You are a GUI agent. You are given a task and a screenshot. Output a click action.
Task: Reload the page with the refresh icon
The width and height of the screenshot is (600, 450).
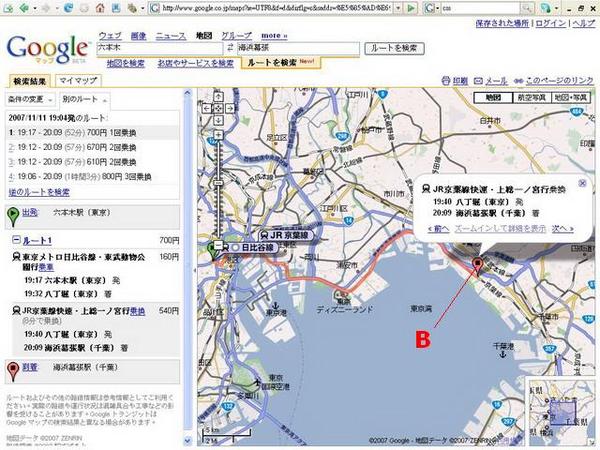click(x=69, y=8)
